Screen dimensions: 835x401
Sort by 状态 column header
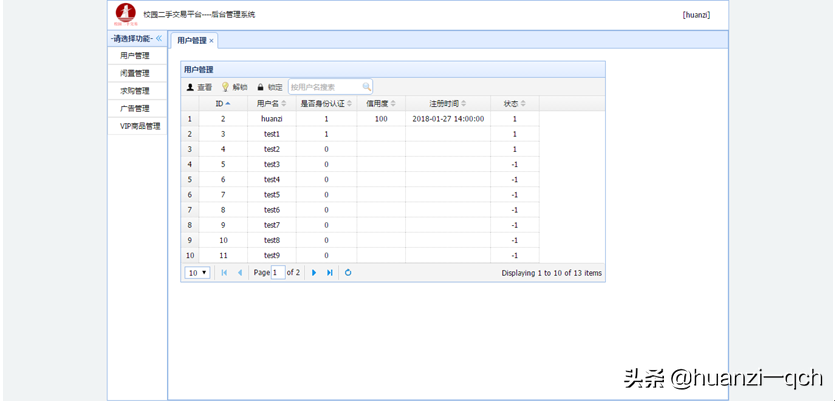(x=515, y=103)
